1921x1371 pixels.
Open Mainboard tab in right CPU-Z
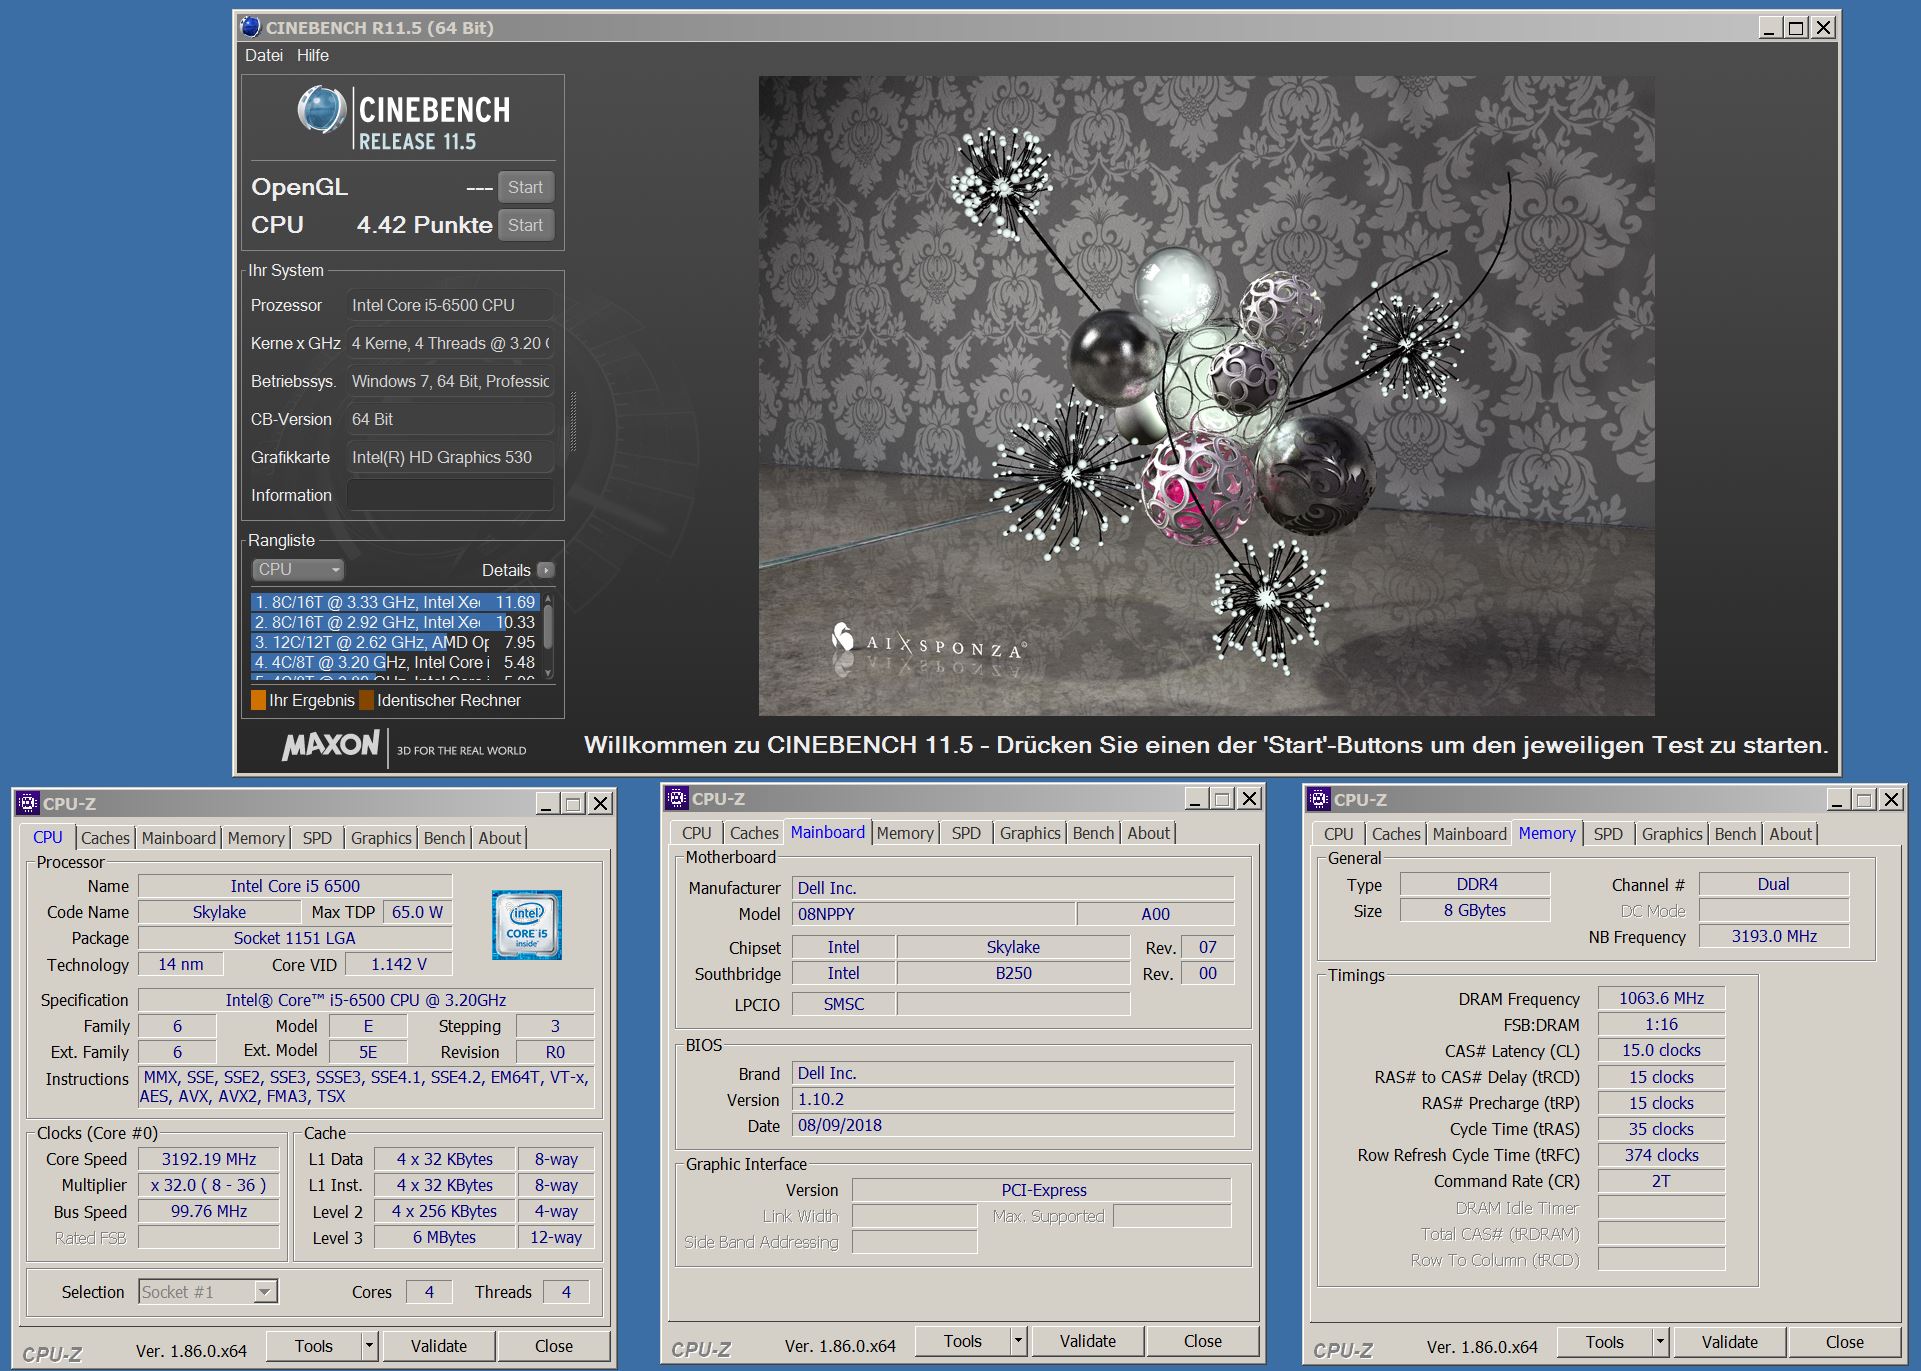(1469, 834)
